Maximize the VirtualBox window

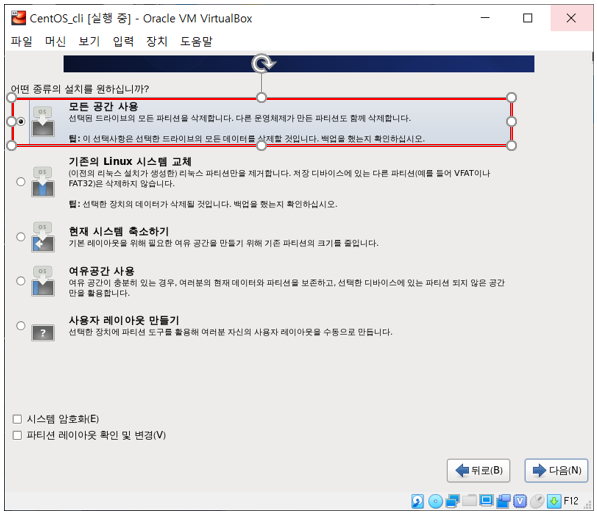click(528, 18)
